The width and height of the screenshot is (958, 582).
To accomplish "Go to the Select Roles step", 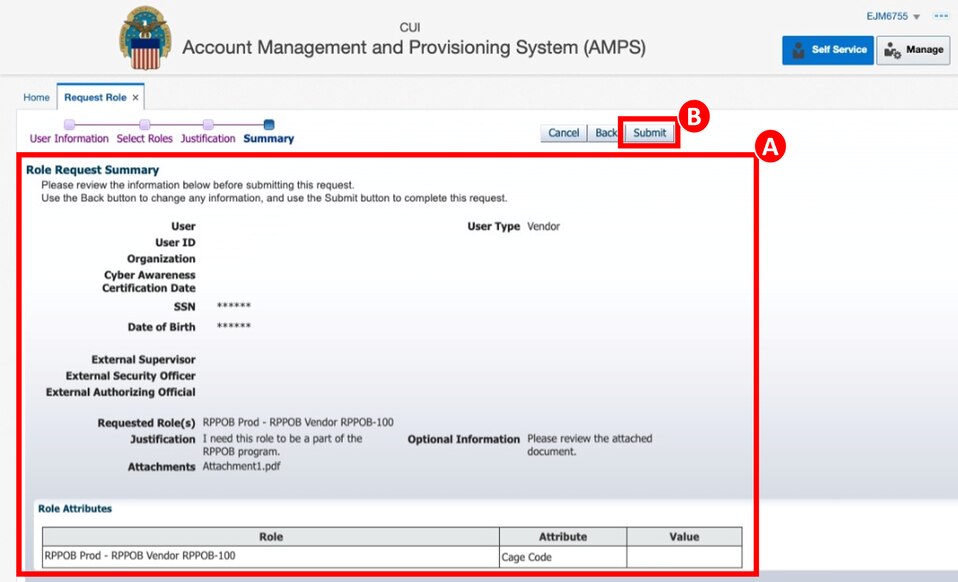I will tap(144, 138).
